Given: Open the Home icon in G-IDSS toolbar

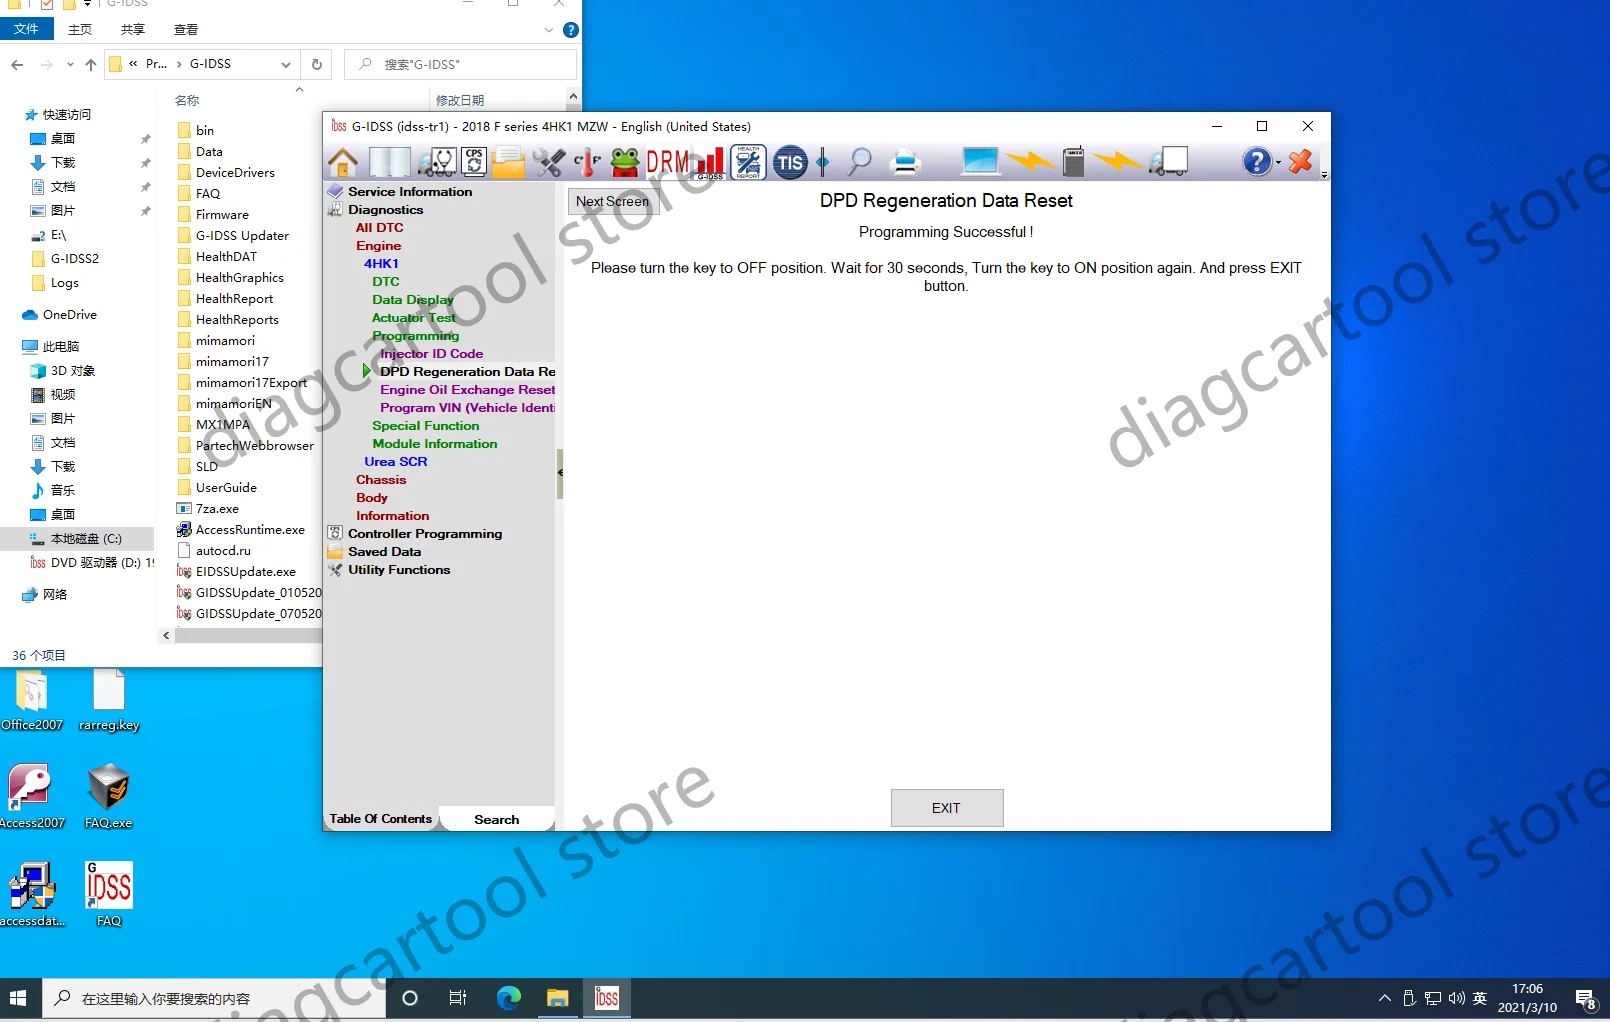Looking at the screenshot, I should coord(343,162).
